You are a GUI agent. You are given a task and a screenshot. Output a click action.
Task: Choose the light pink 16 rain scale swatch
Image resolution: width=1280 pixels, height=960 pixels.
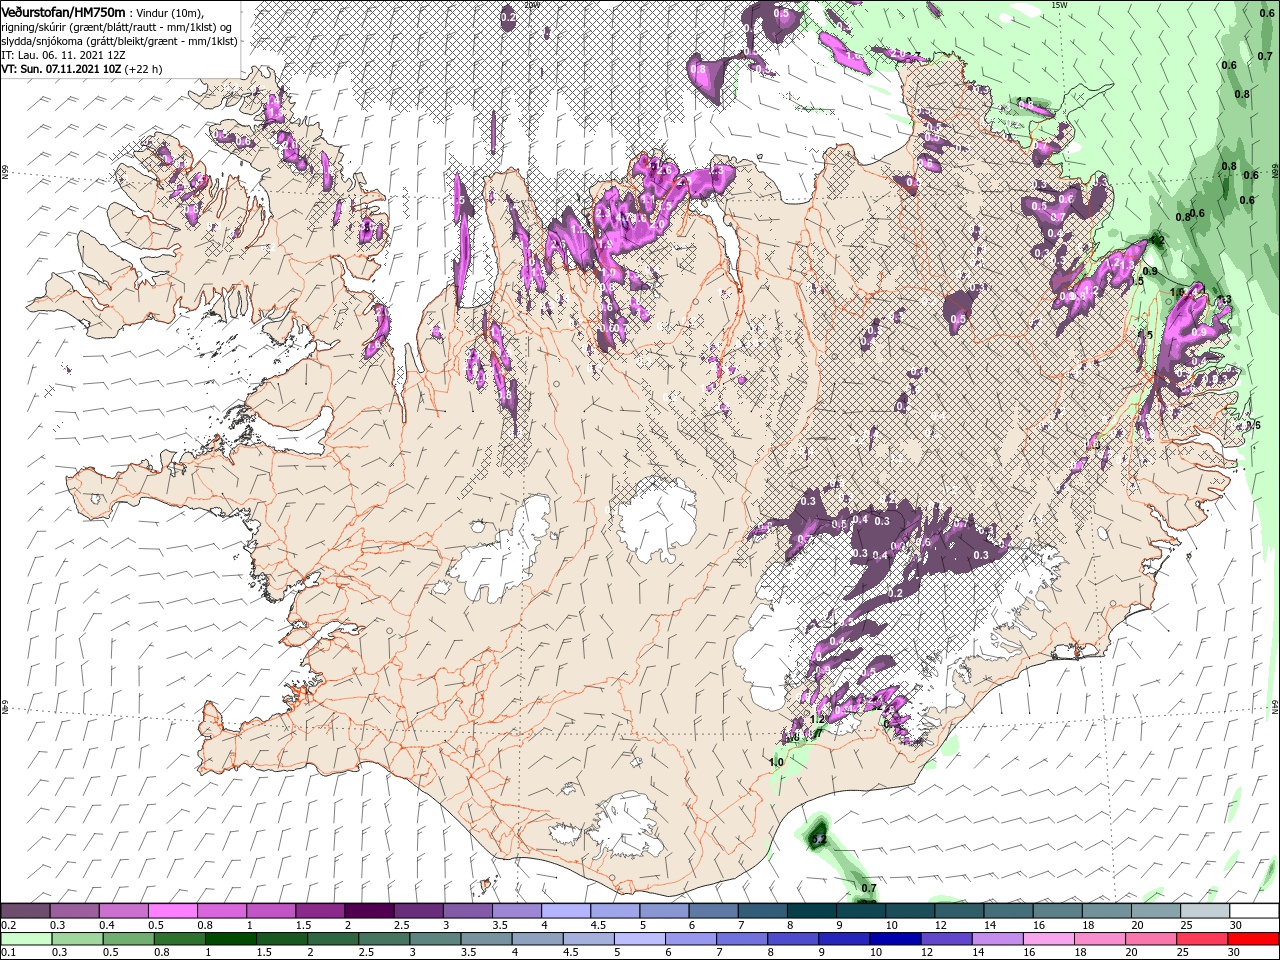pyautogui.click(x=1047, y=939)
